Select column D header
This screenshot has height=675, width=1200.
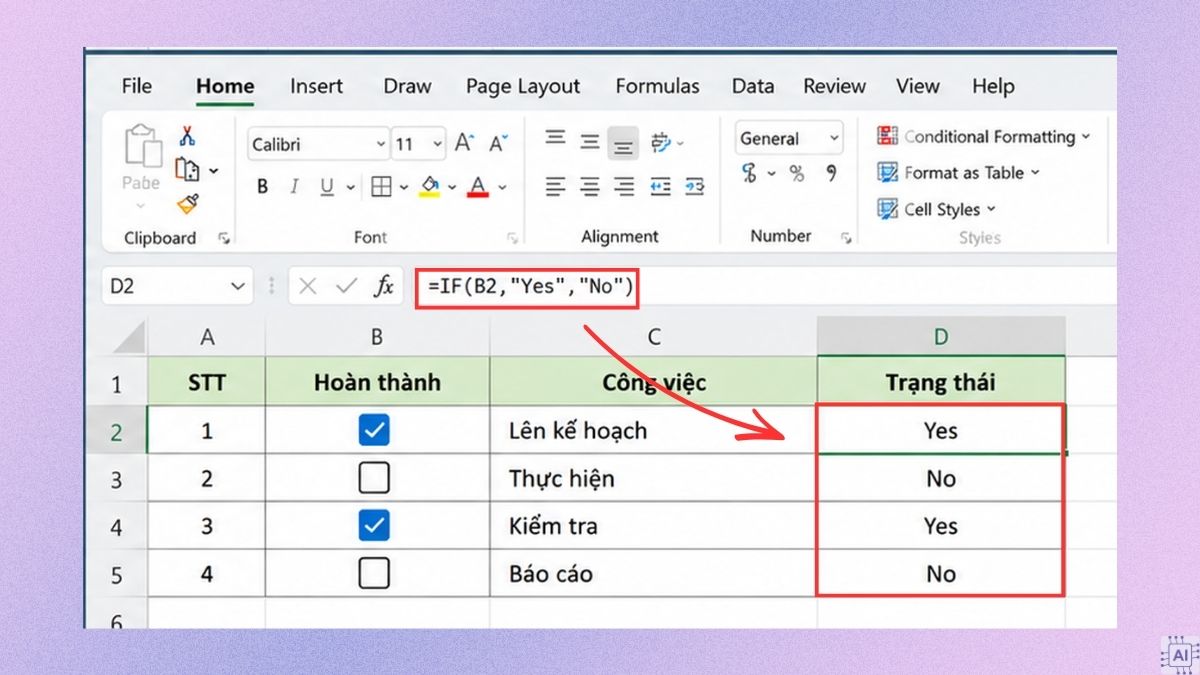point(941,337)
